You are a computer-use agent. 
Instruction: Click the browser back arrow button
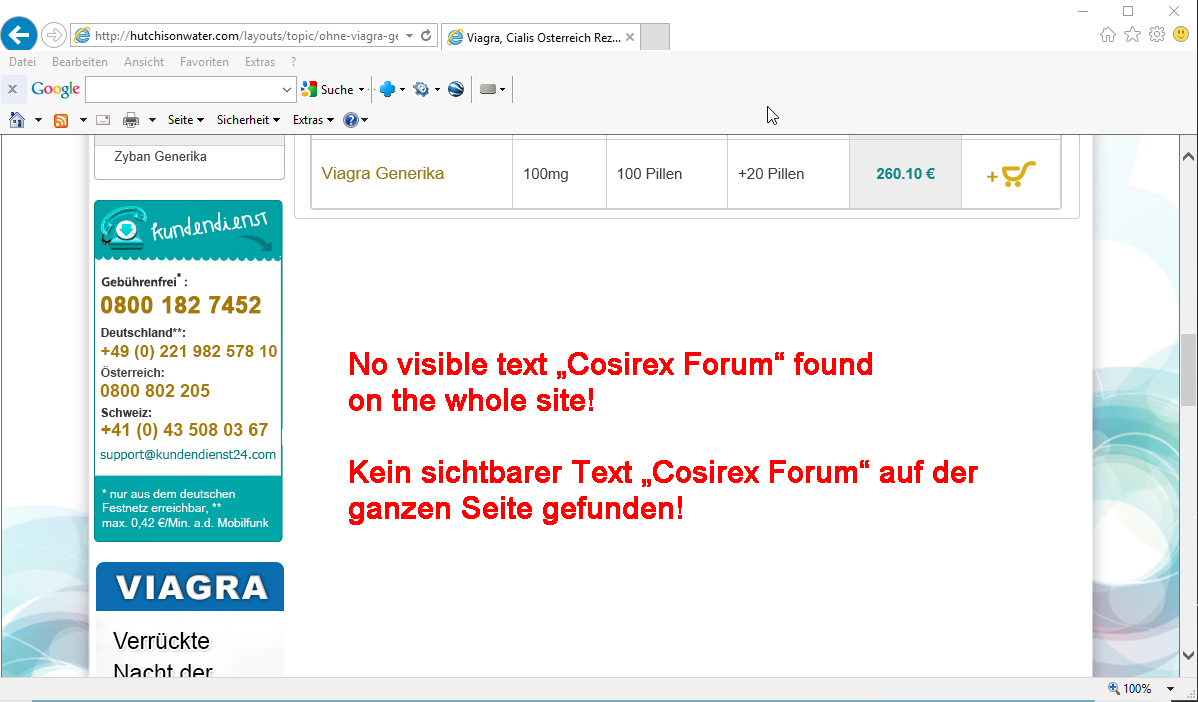[x=19, y=35]
